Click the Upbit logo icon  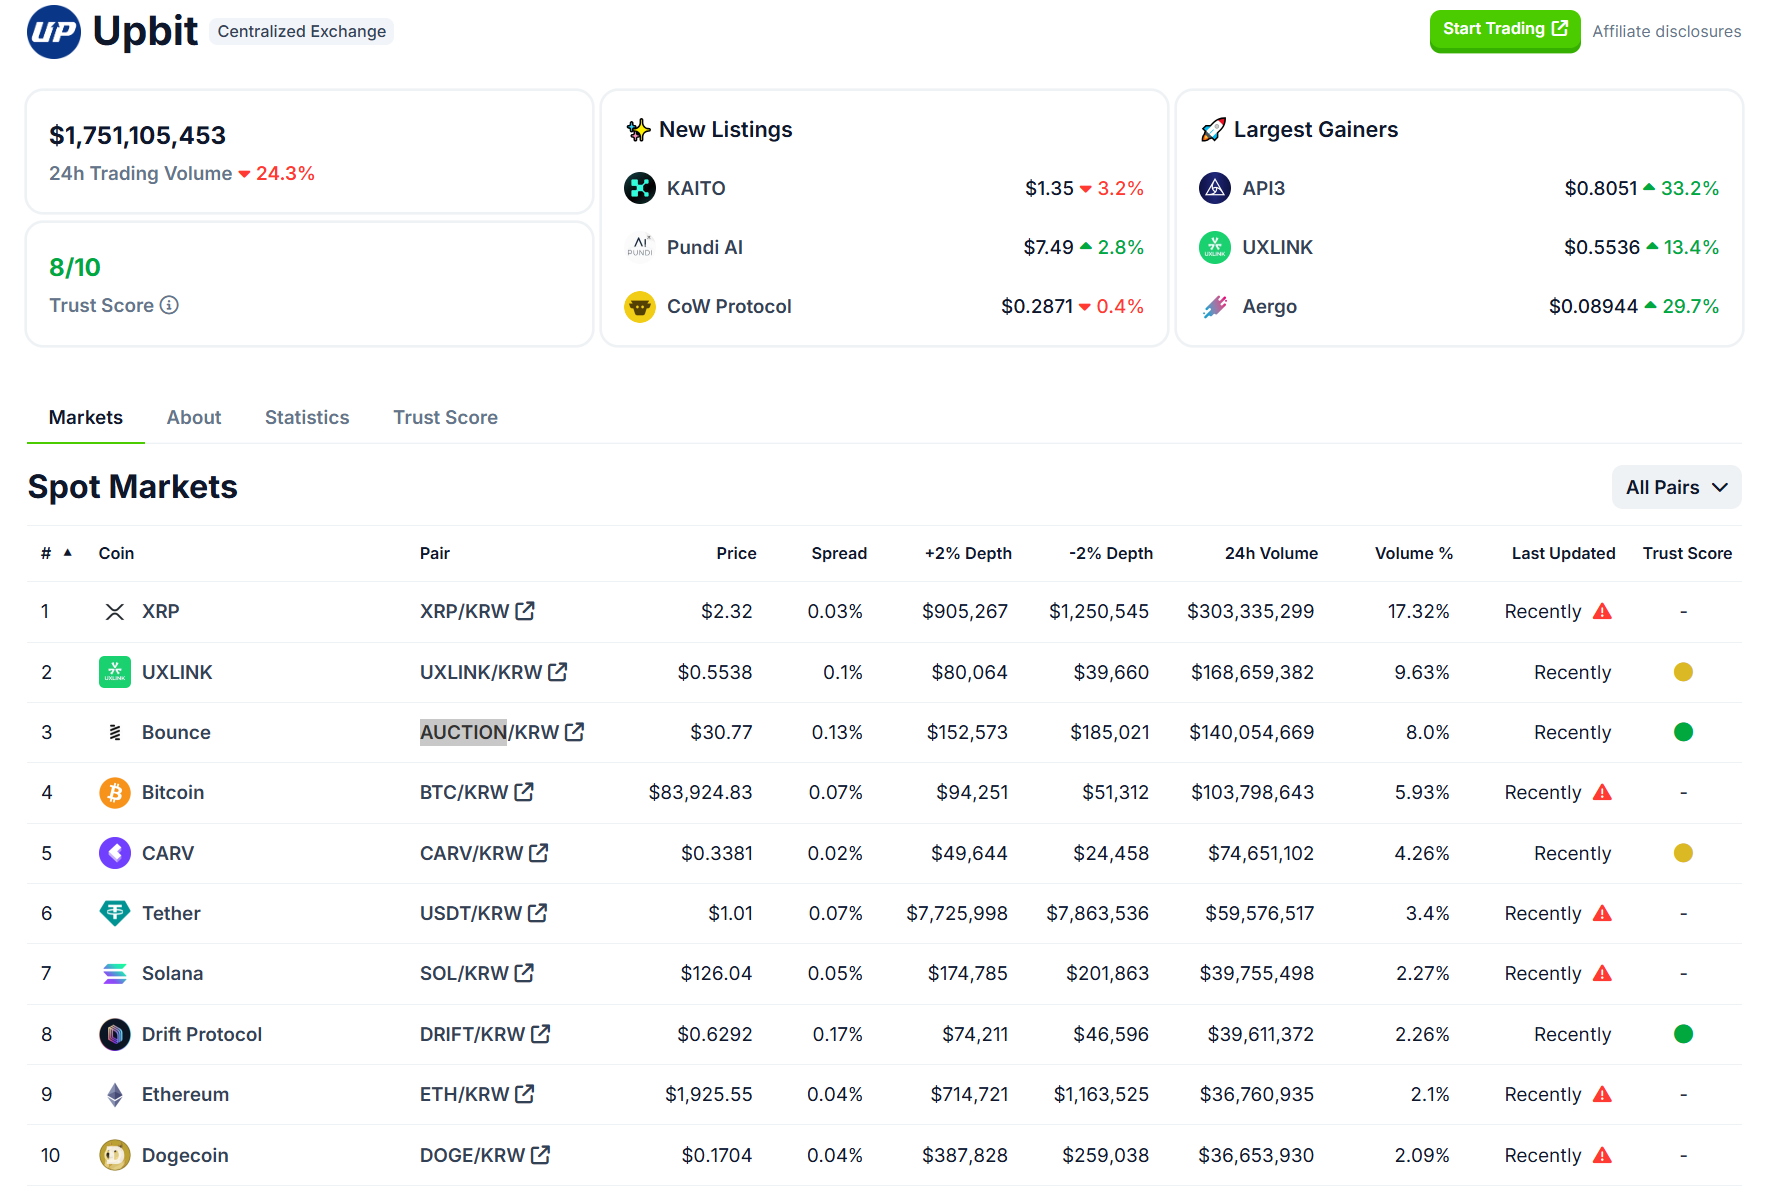point(54,31)
